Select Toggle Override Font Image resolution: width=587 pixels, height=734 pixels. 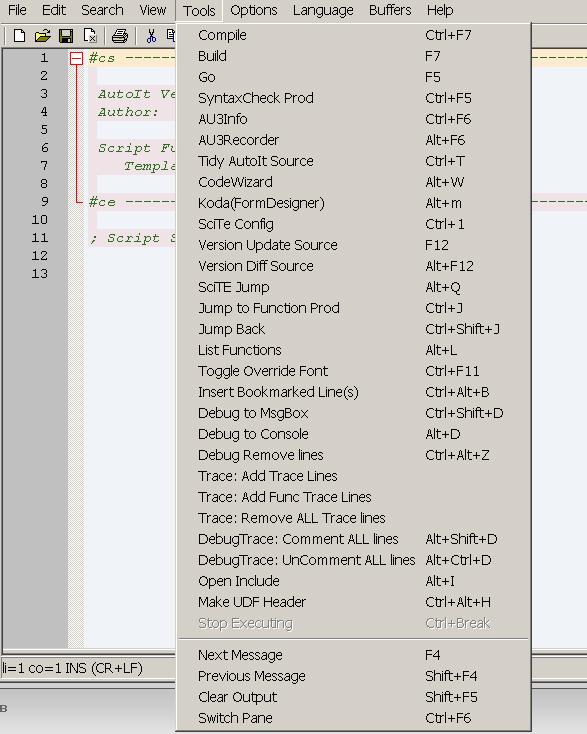tap(353, 371)
